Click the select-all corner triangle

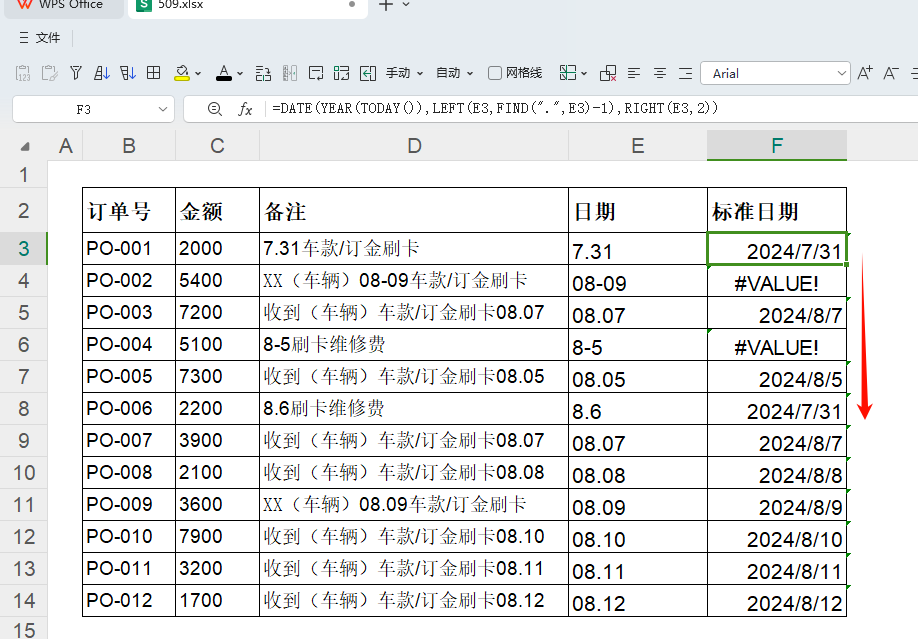25,146
